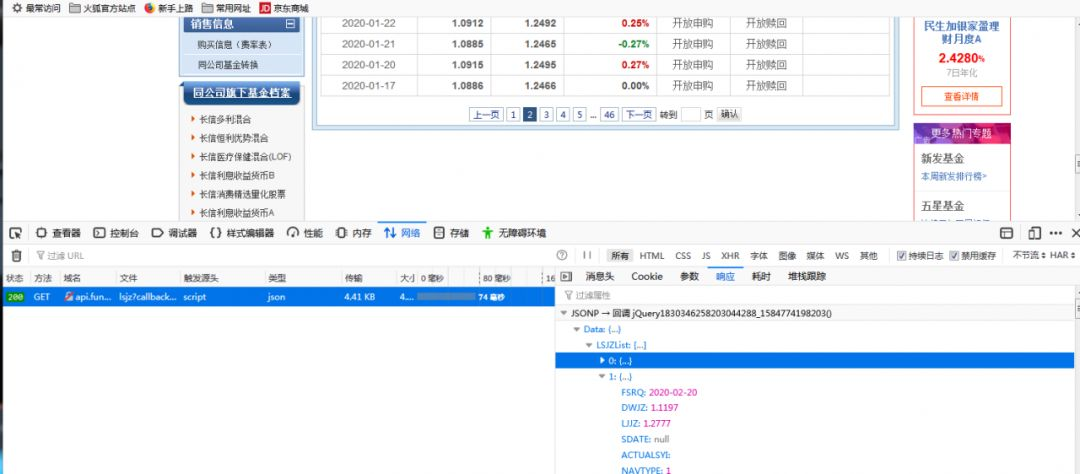
Task: Open the 查看器 inspector tab
Action: 59,233
